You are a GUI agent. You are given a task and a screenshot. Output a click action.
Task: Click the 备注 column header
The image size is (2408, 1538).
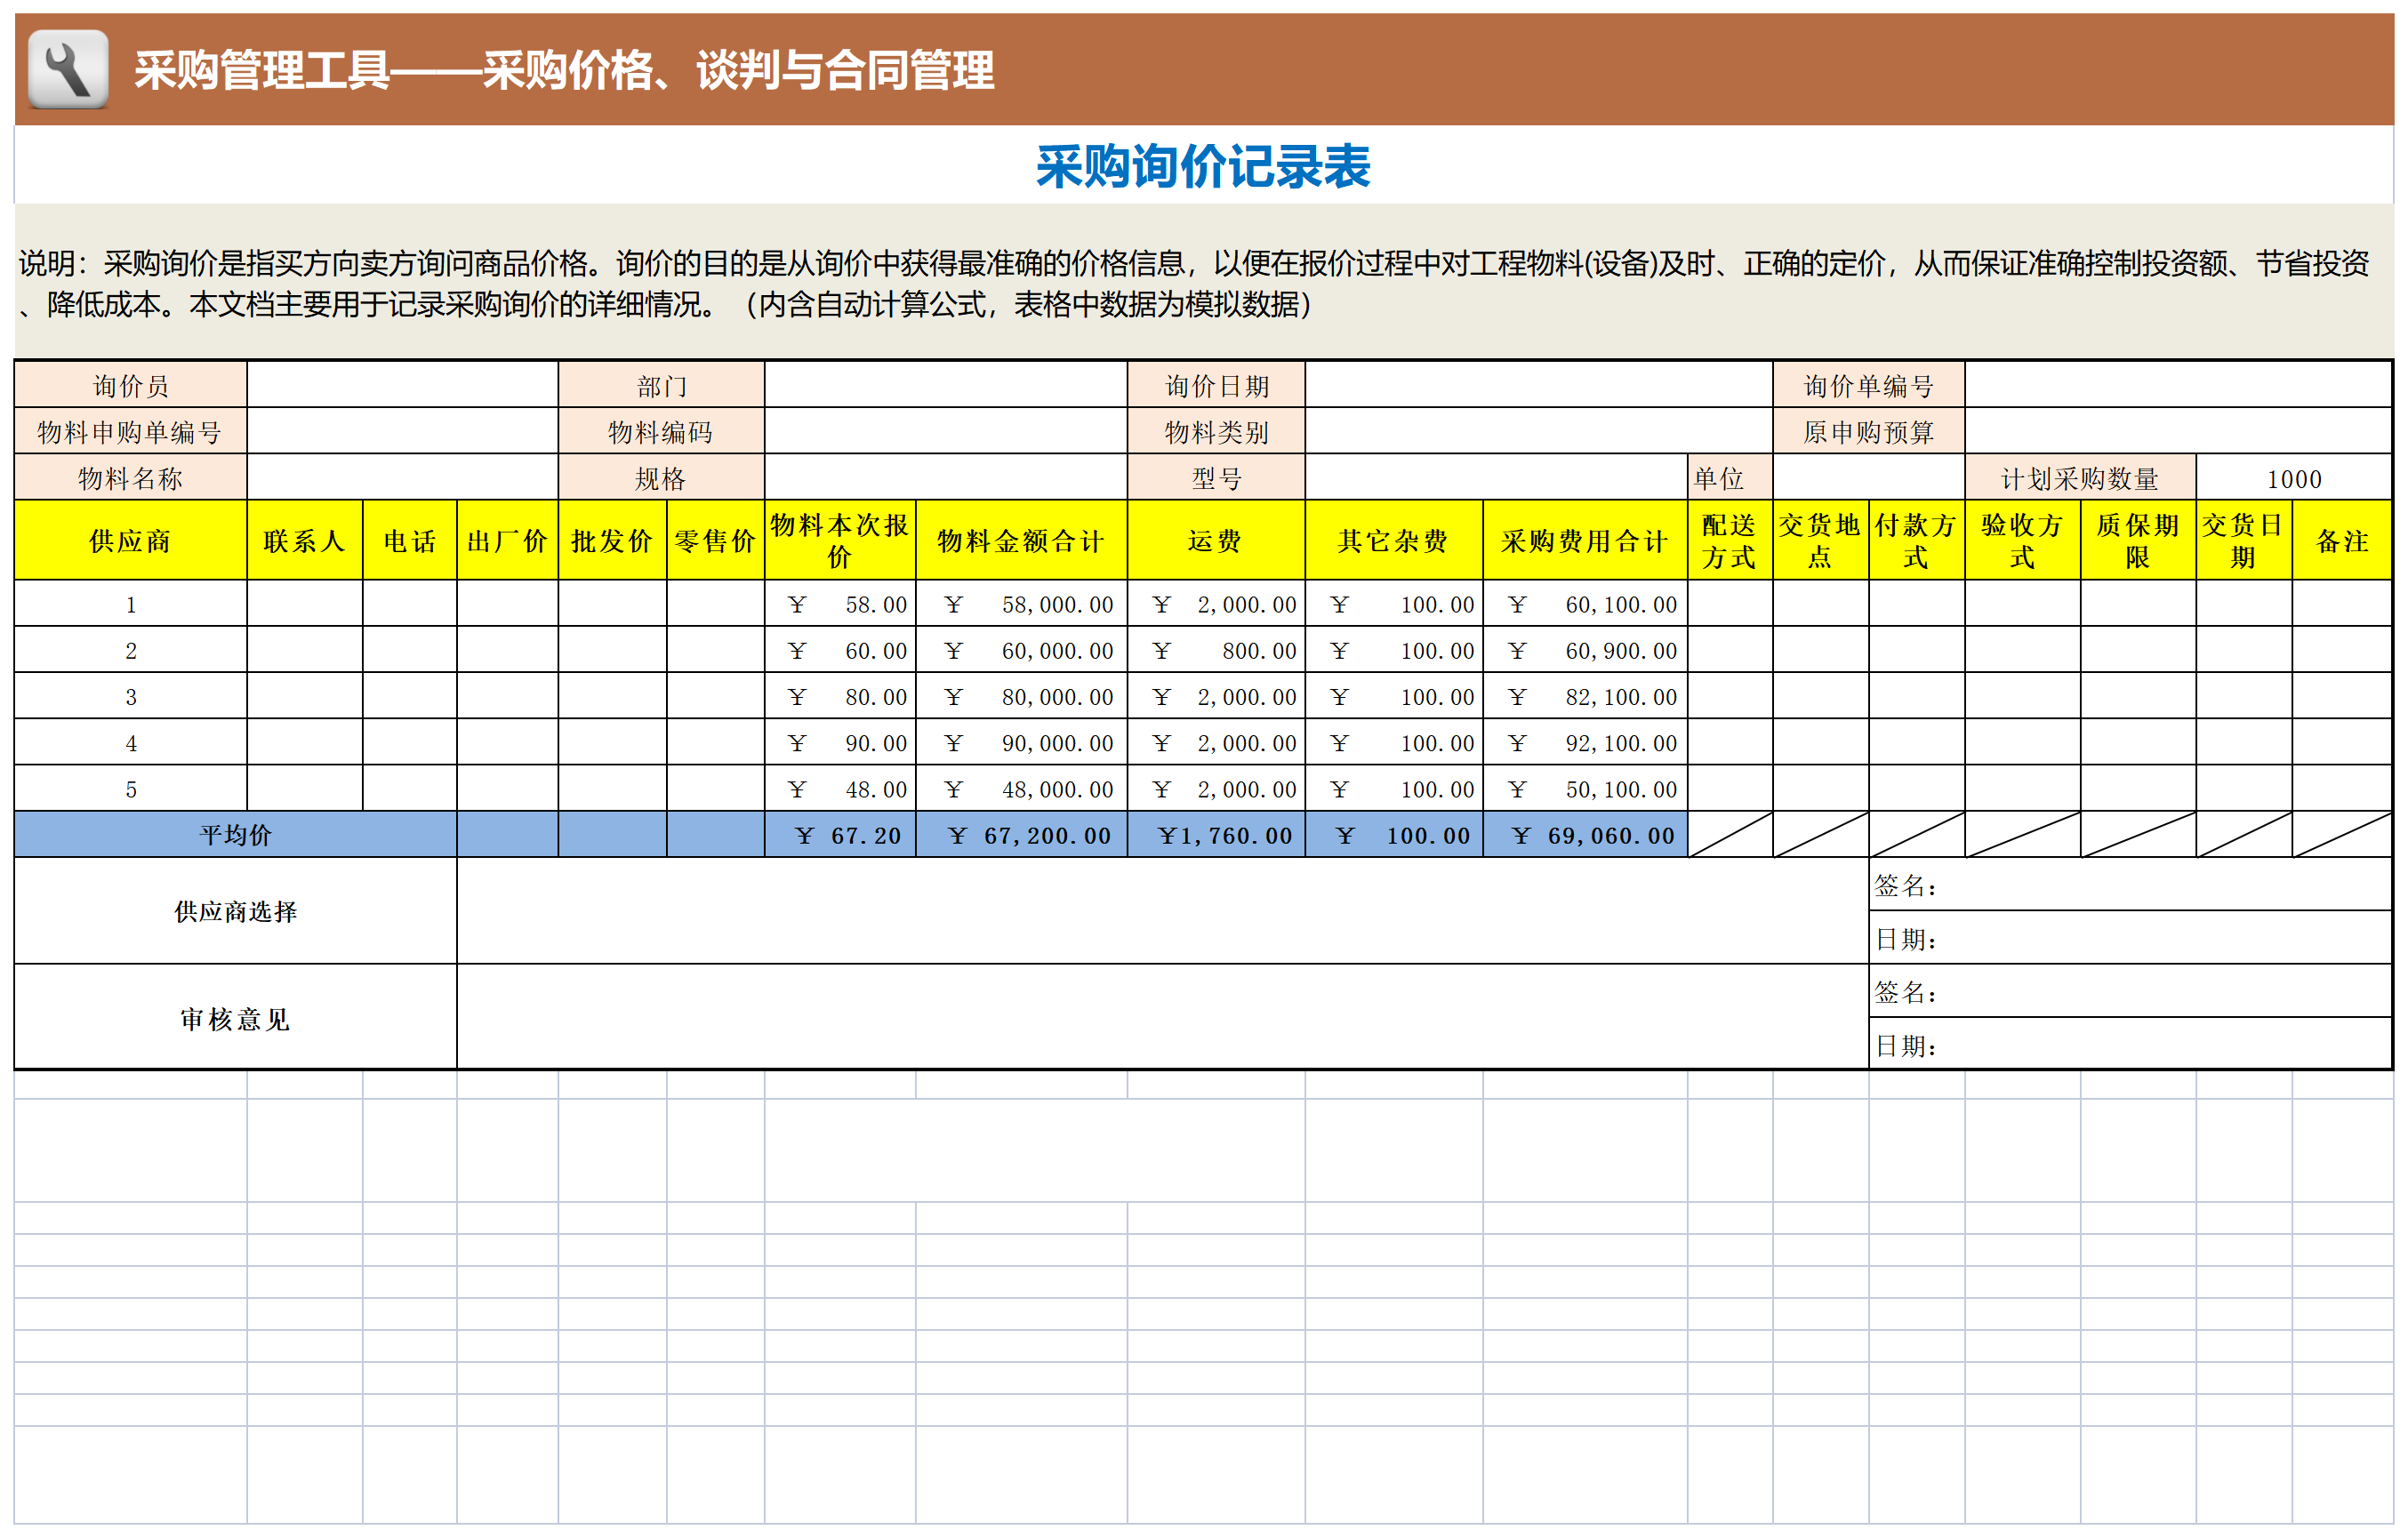[x=2341, y=540]
